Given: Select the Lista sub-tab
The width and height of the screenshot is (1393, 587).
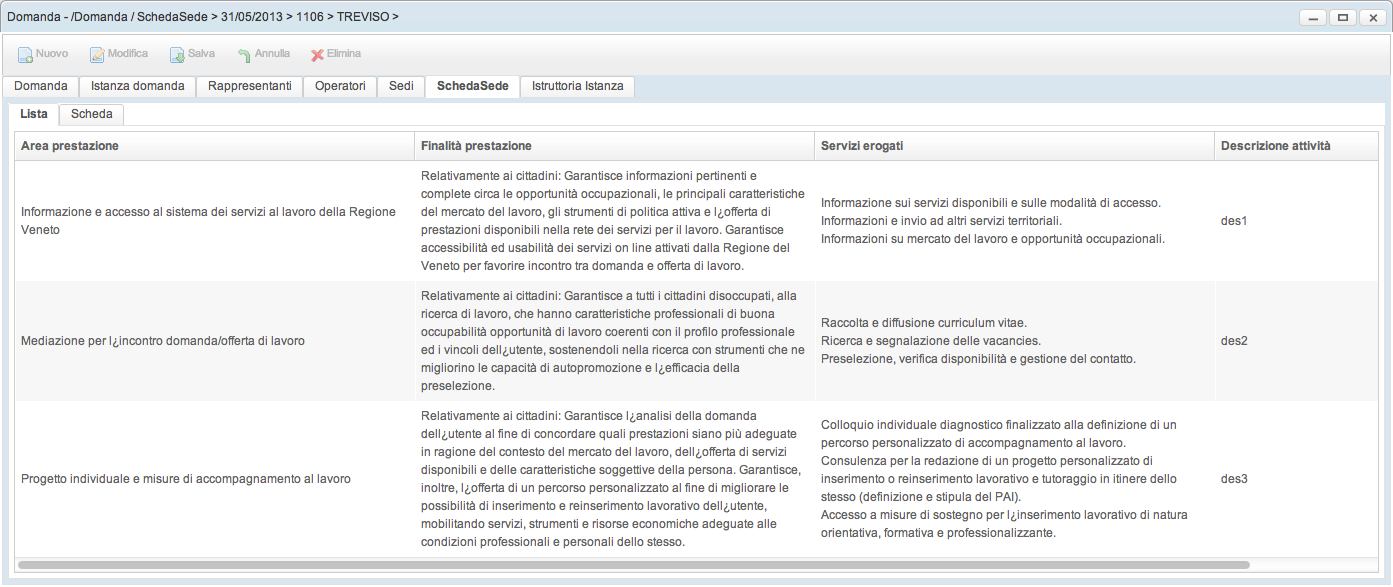Looking at the screenshot, I should pos(34,114).
